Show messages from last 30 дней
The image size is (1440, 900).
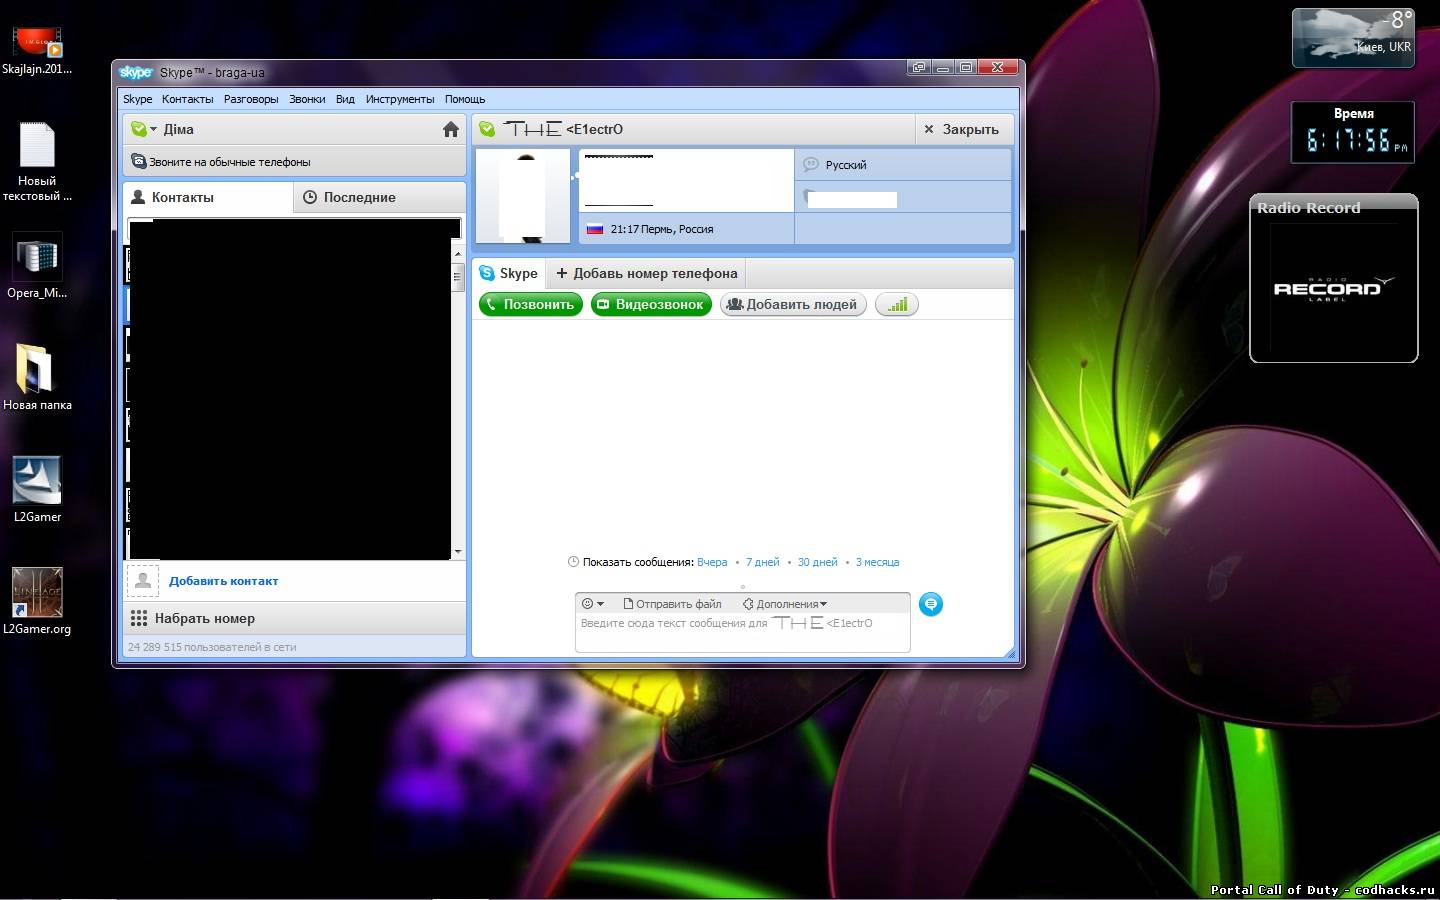pyautogui.click(x=817, y=562)
